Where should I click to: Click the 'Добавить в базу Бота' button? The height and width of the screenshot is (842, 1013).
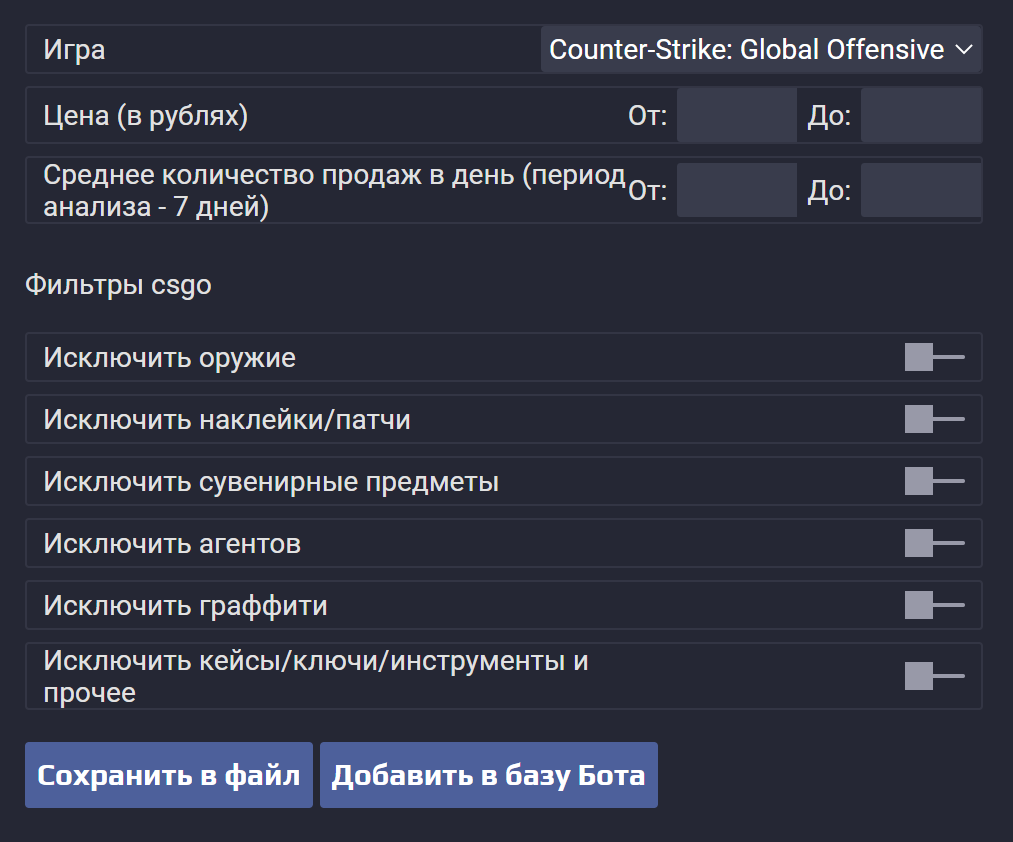coord(488,775)
